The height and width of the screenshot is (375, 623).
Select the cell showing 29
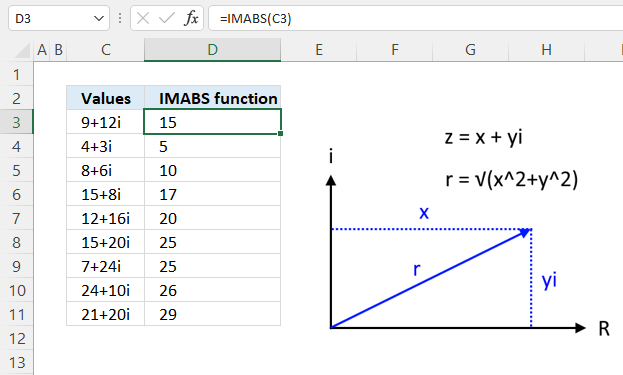pyautogui.click(x=213, y=315)
